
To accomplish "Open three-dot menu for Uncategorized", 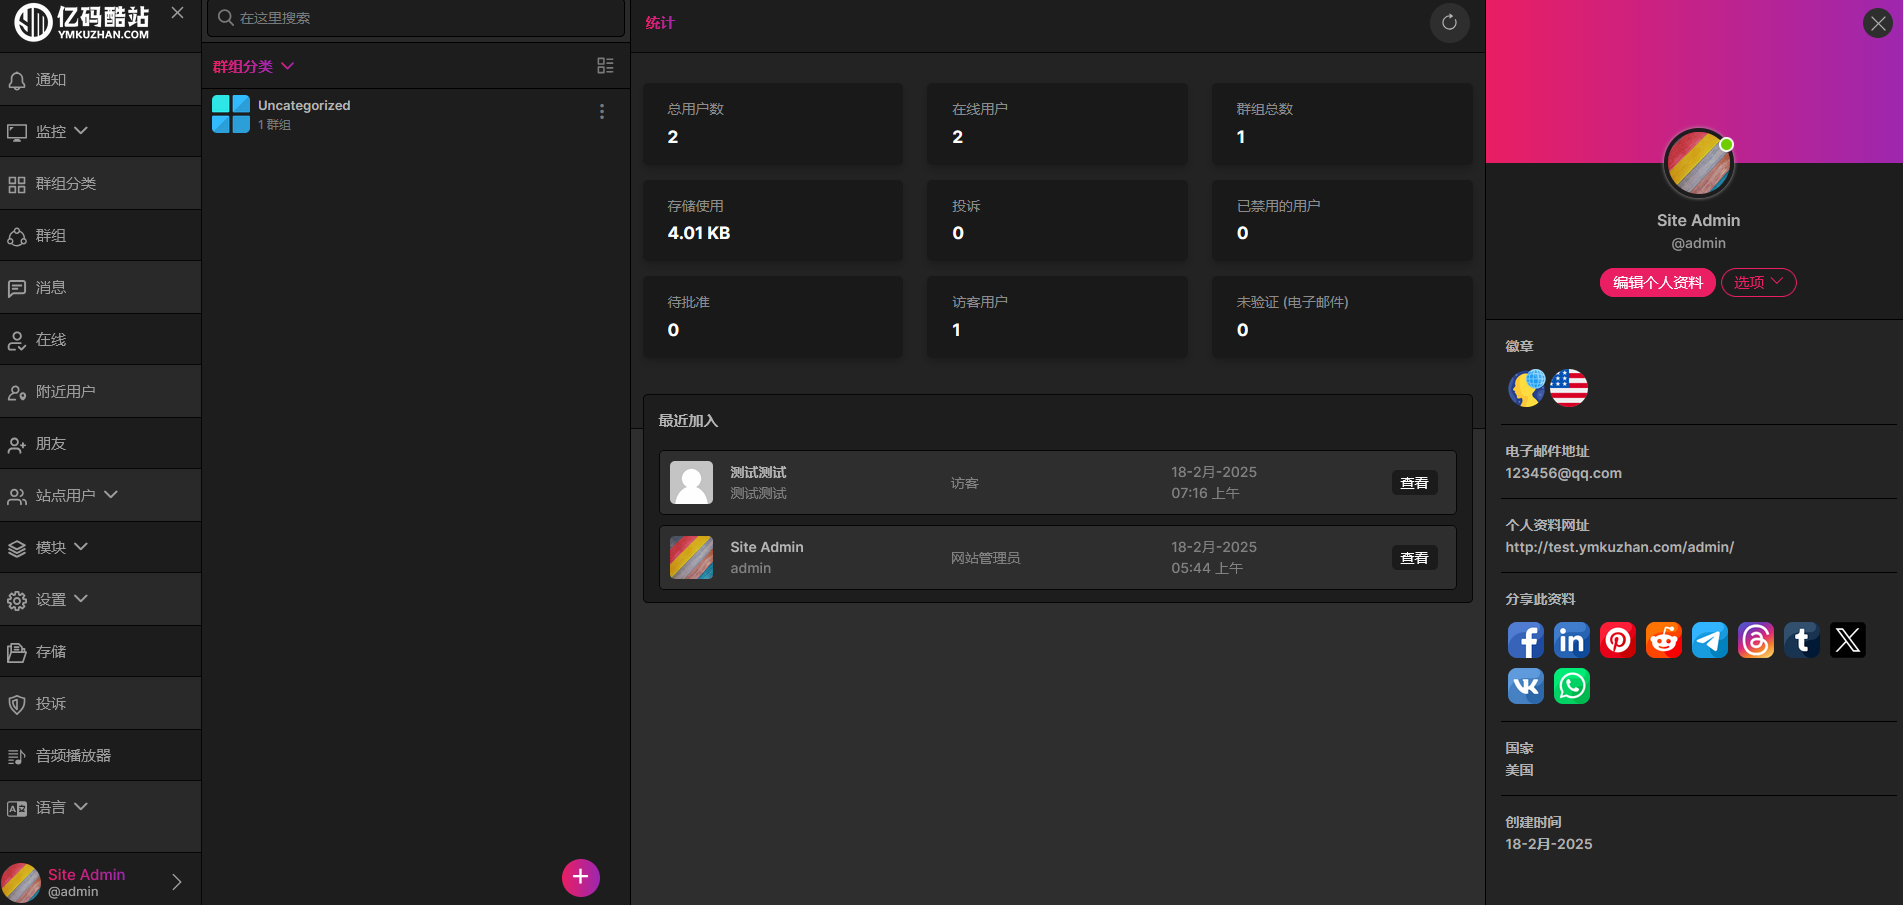I will point(601,112).
